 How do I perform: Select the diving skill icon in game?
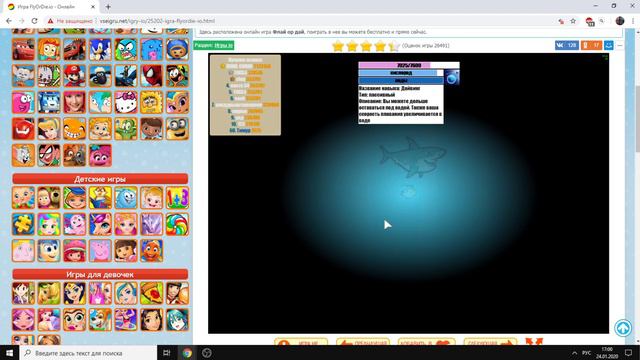tap(452, 77)
